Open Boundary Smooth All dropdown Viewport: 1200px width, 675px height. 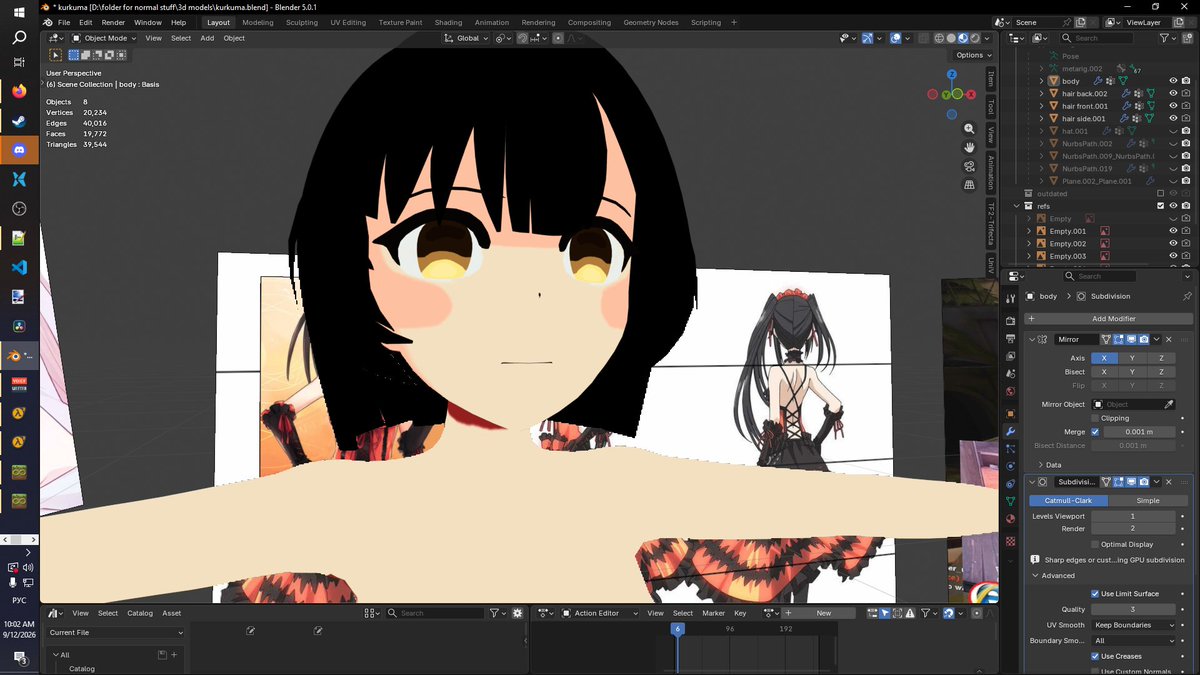1134,641
